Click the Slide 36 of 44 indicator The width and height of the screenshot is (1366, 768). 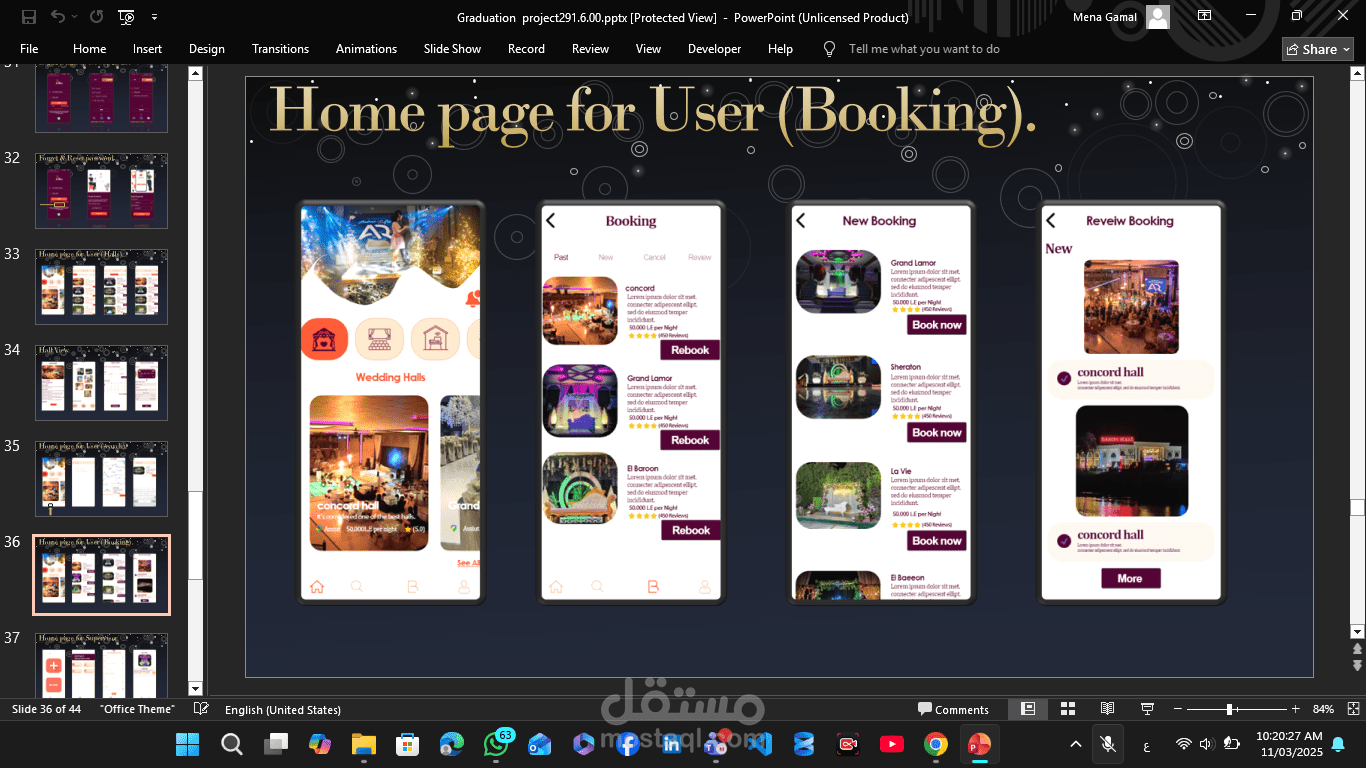pos(46,709)
